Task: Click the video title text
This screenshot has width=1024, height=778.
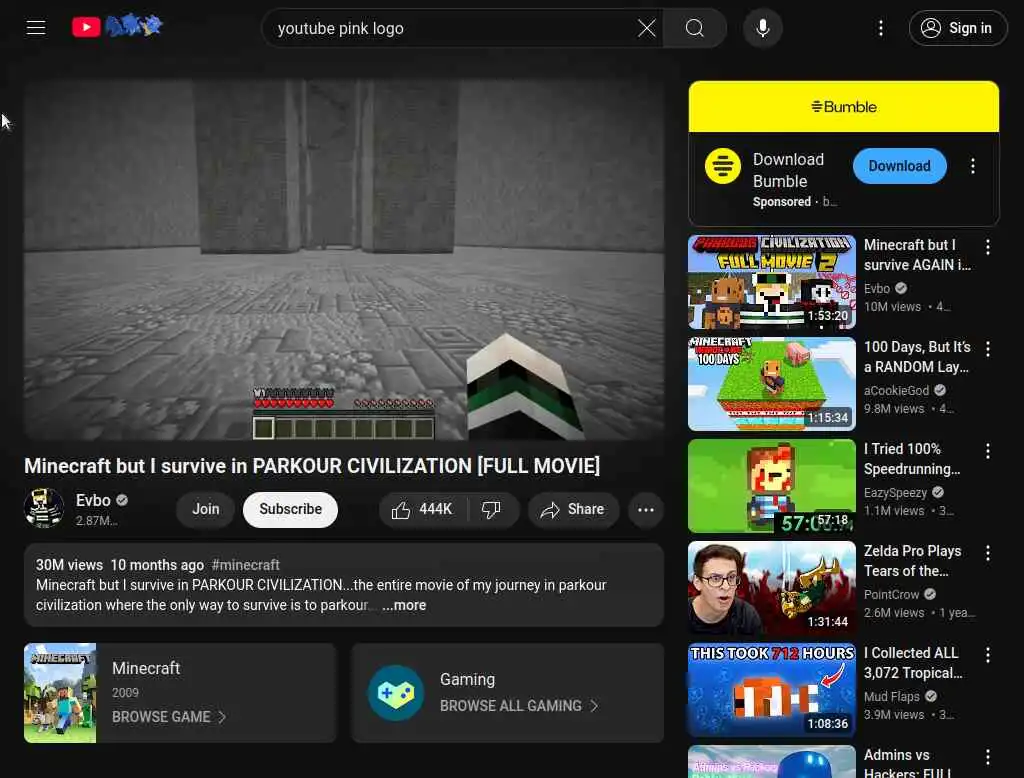Action: [312, 466]
